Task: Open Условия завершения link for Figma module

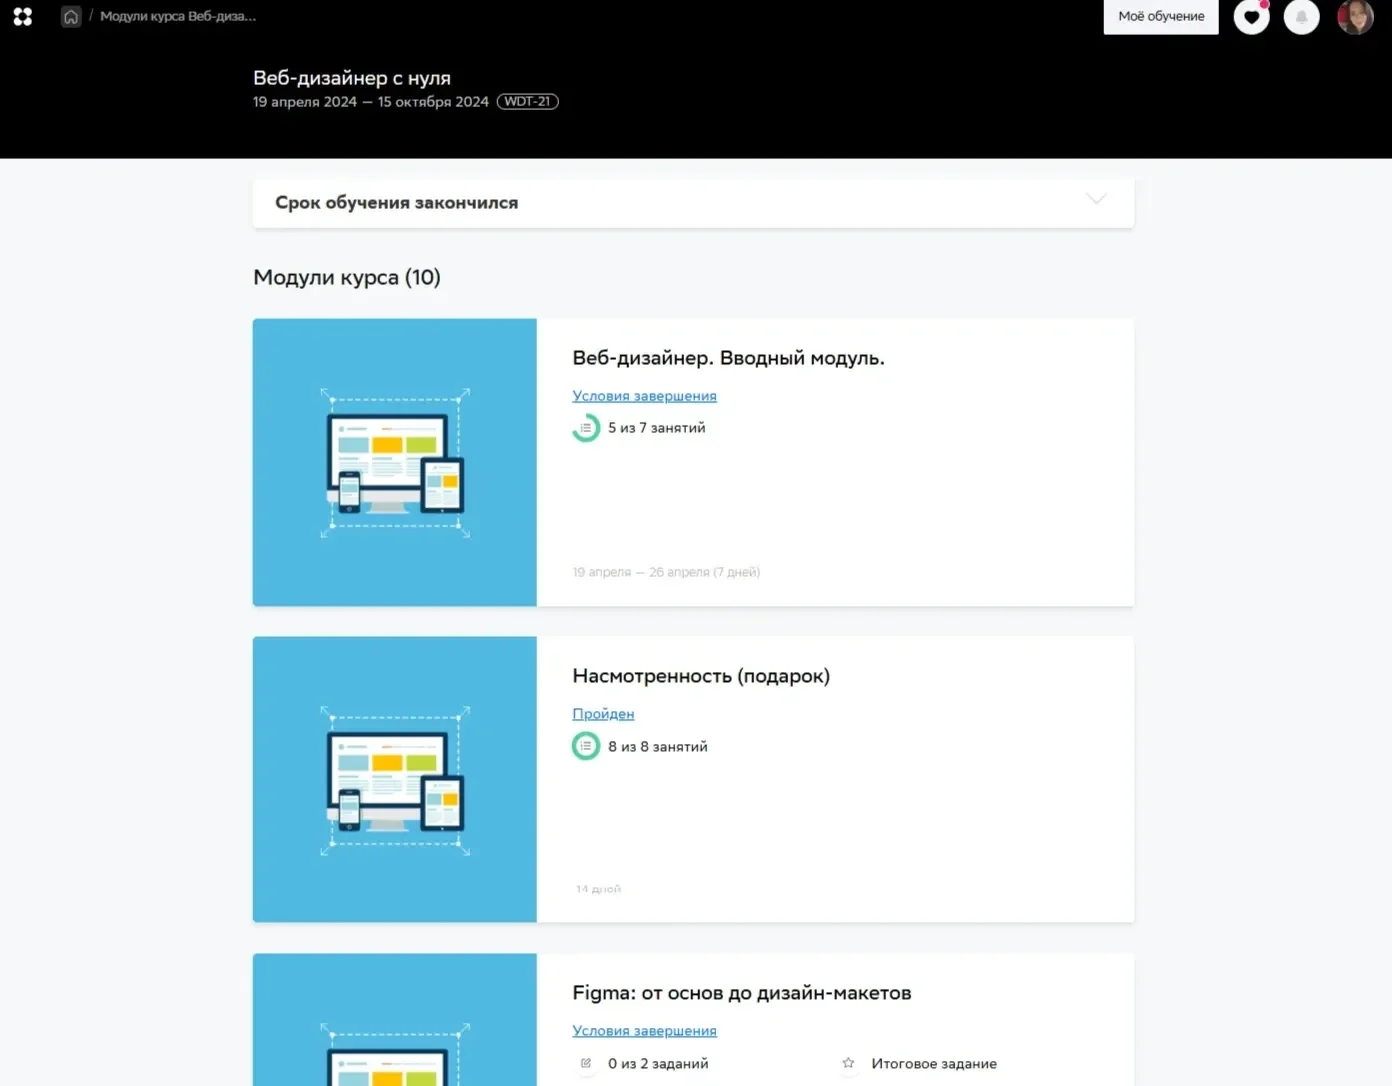Action: [x=644, y=1031]
